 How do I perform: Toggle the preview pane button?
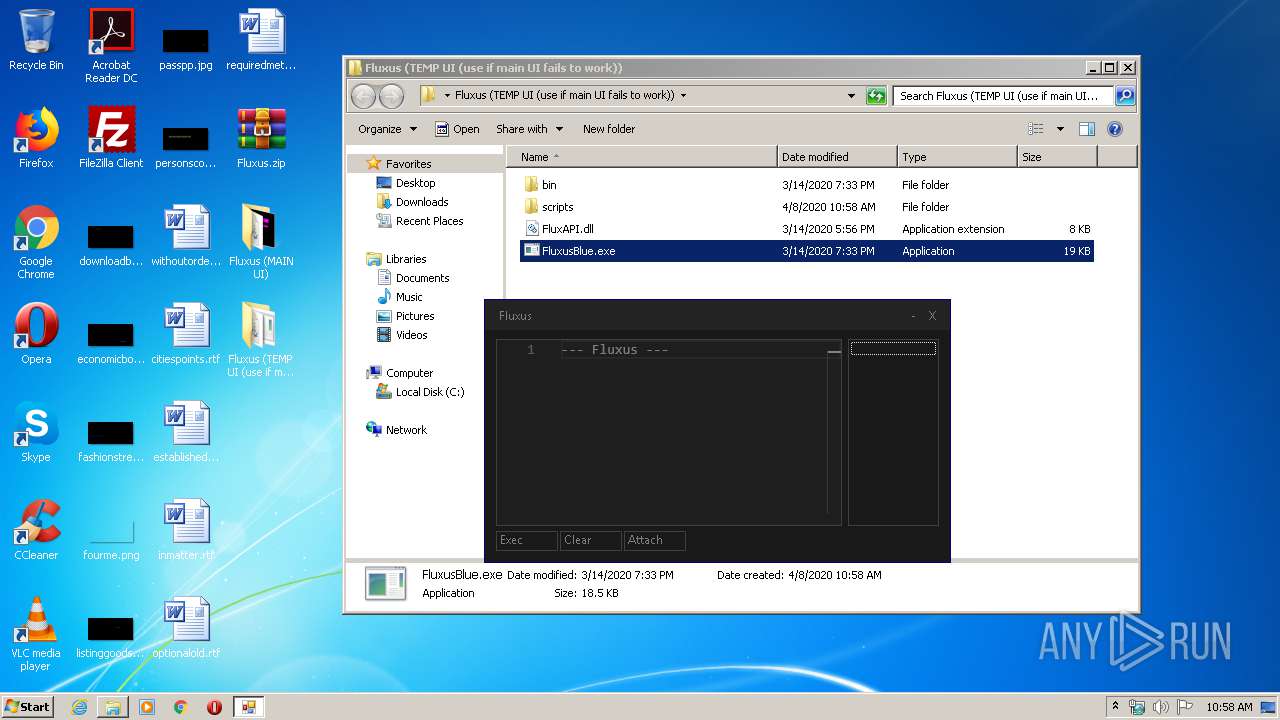pos(1087,129)
